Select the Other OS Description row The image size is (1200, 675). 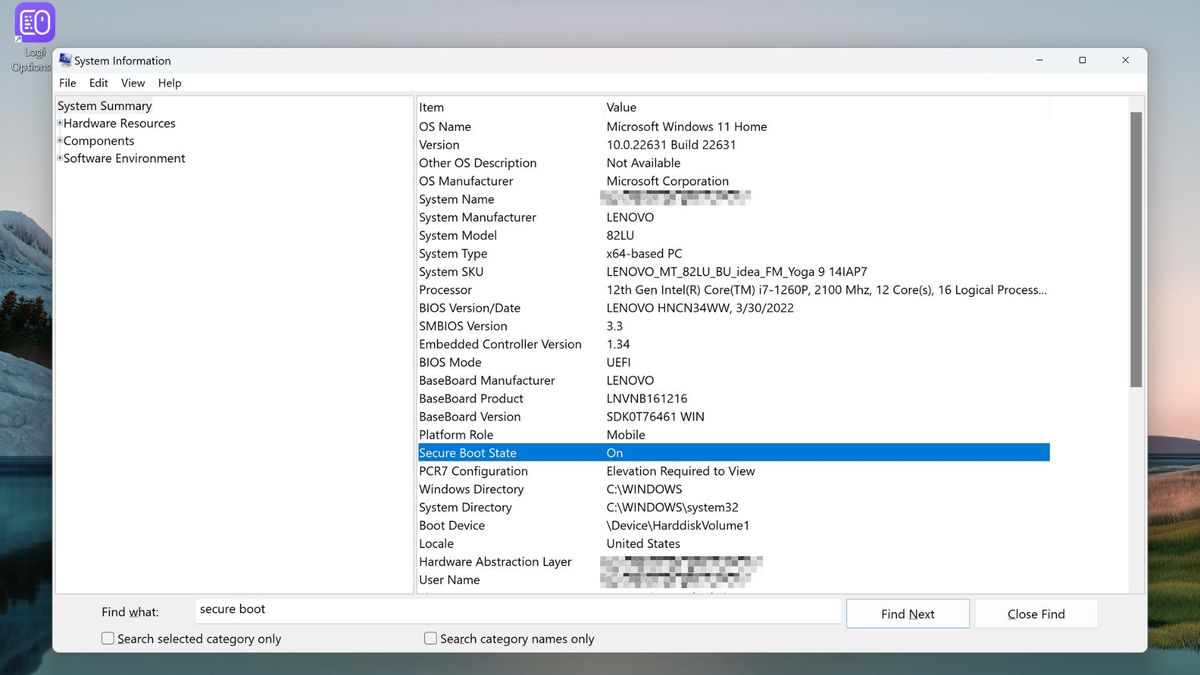click(733, 163)
